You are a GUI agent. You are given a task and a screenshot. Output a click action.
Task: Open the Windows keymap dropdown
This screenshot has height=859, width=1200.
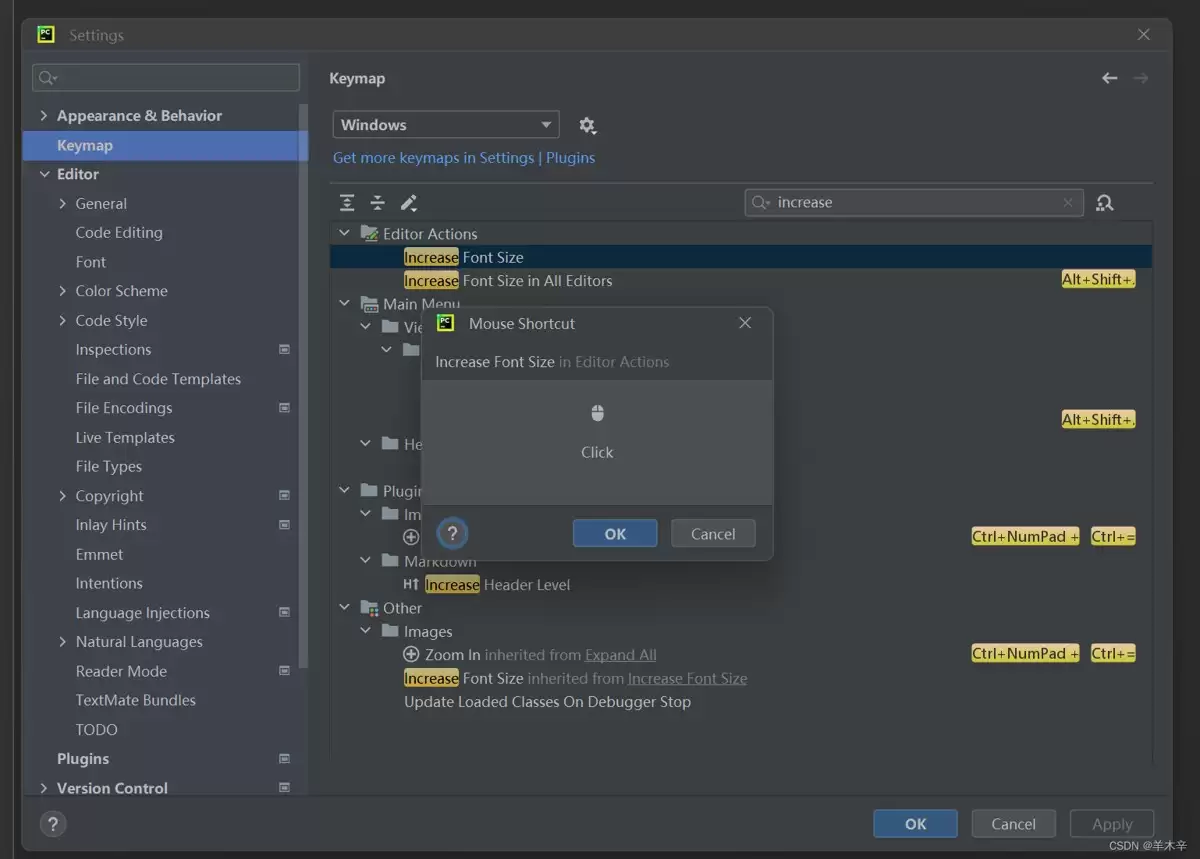click(x=446, y=125)
